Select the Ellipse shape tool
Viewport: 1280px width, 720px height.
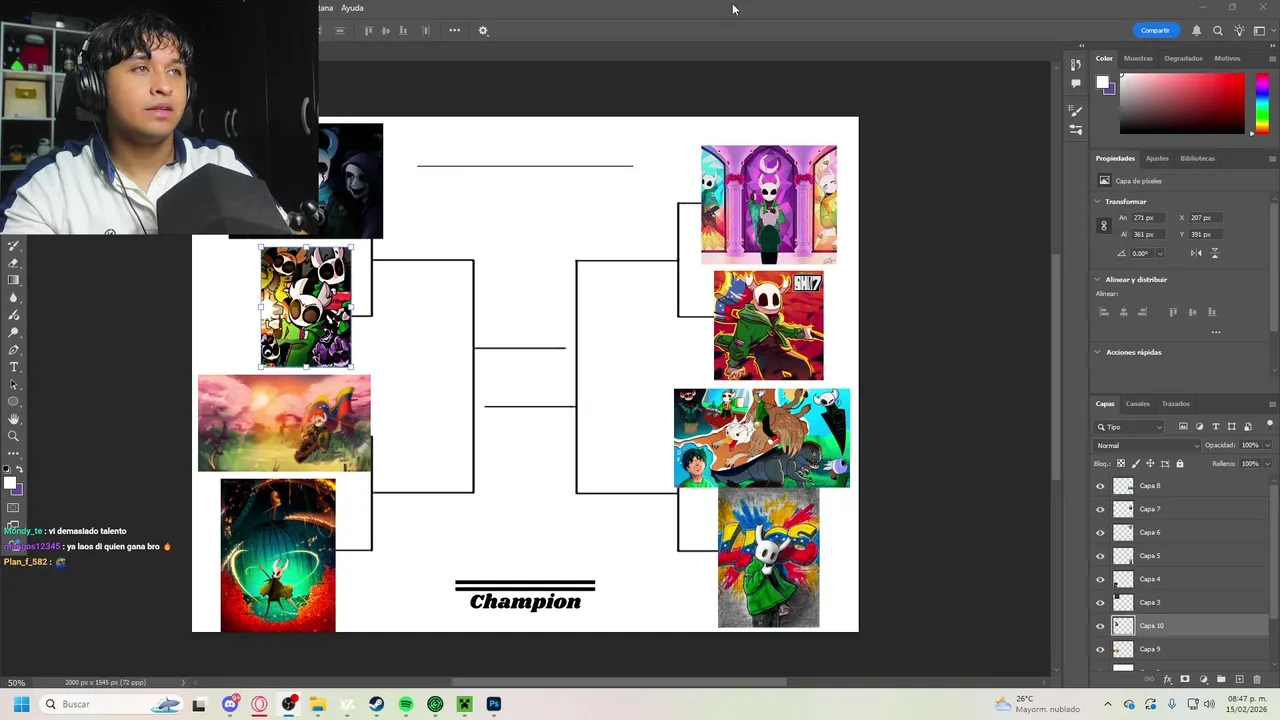[x=14, y=401]
